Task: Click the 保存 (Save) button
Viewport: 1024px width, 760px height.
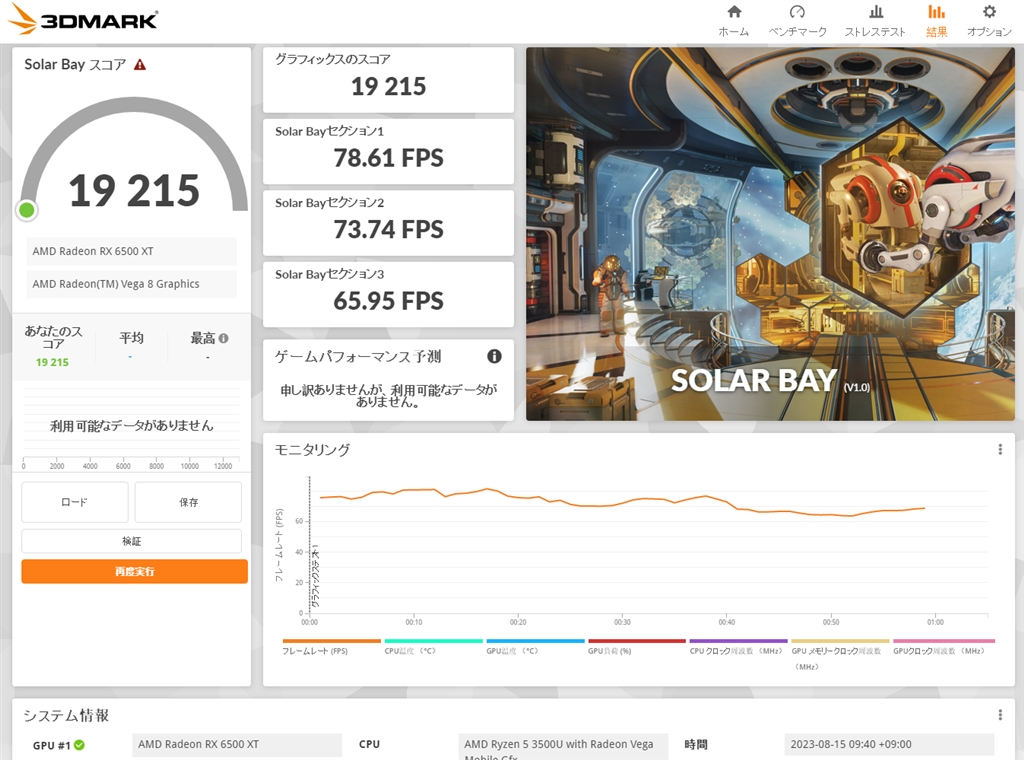Action: 188,502
